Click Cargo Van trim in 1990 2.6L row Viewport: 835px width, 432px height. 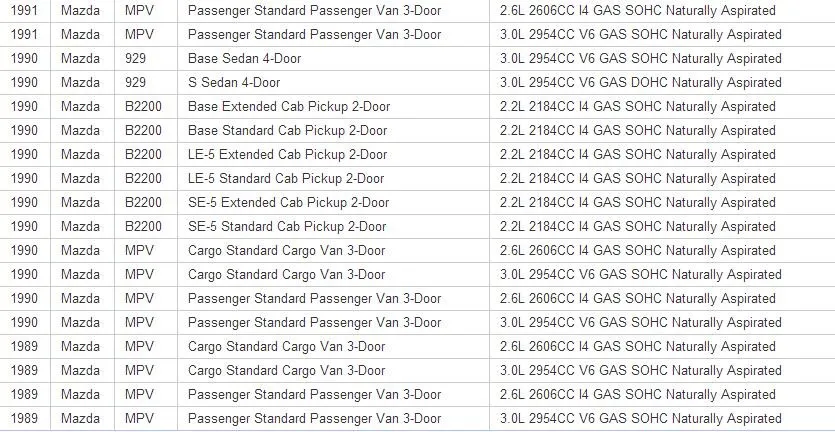[333, 250]
